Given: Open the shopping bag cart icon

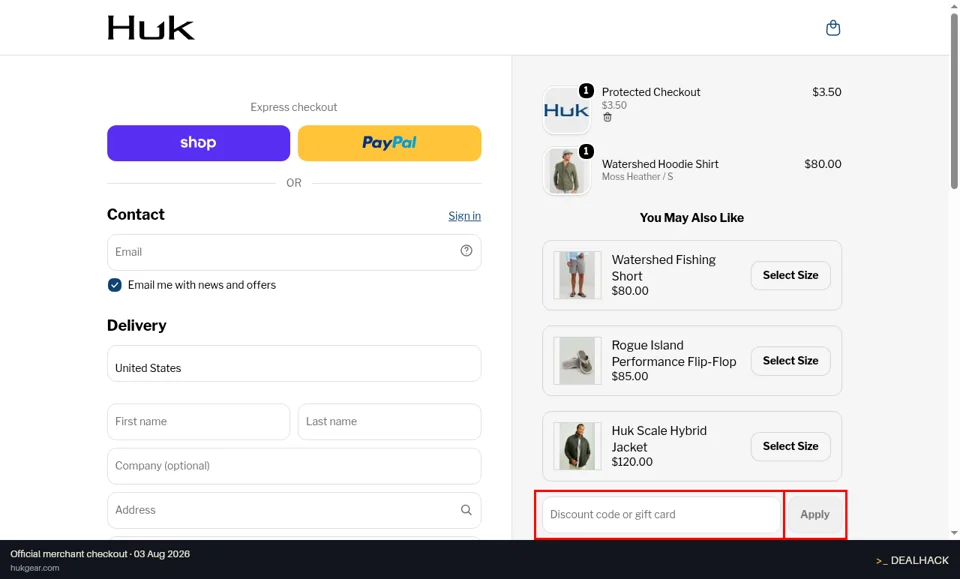Looking at the screenshot, I should coord(833,28).
